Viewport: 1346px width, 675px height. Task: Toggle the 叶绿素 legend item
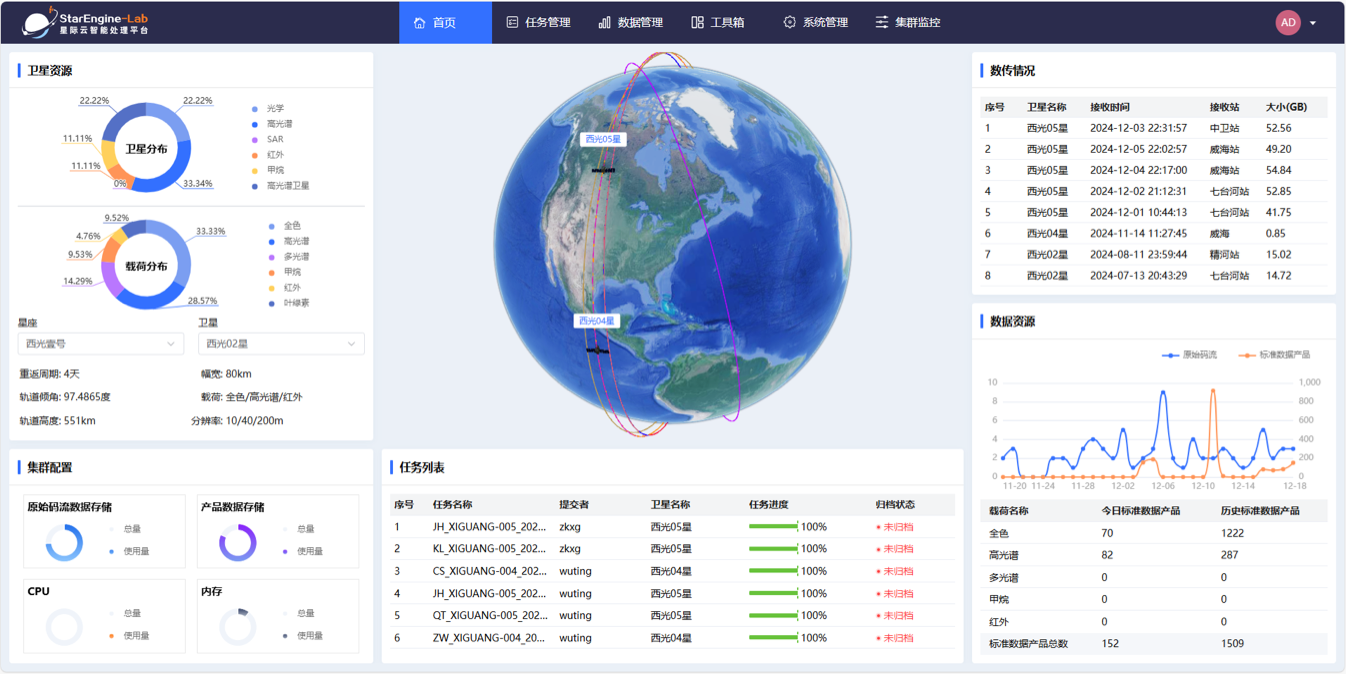(x=288, y=303)
